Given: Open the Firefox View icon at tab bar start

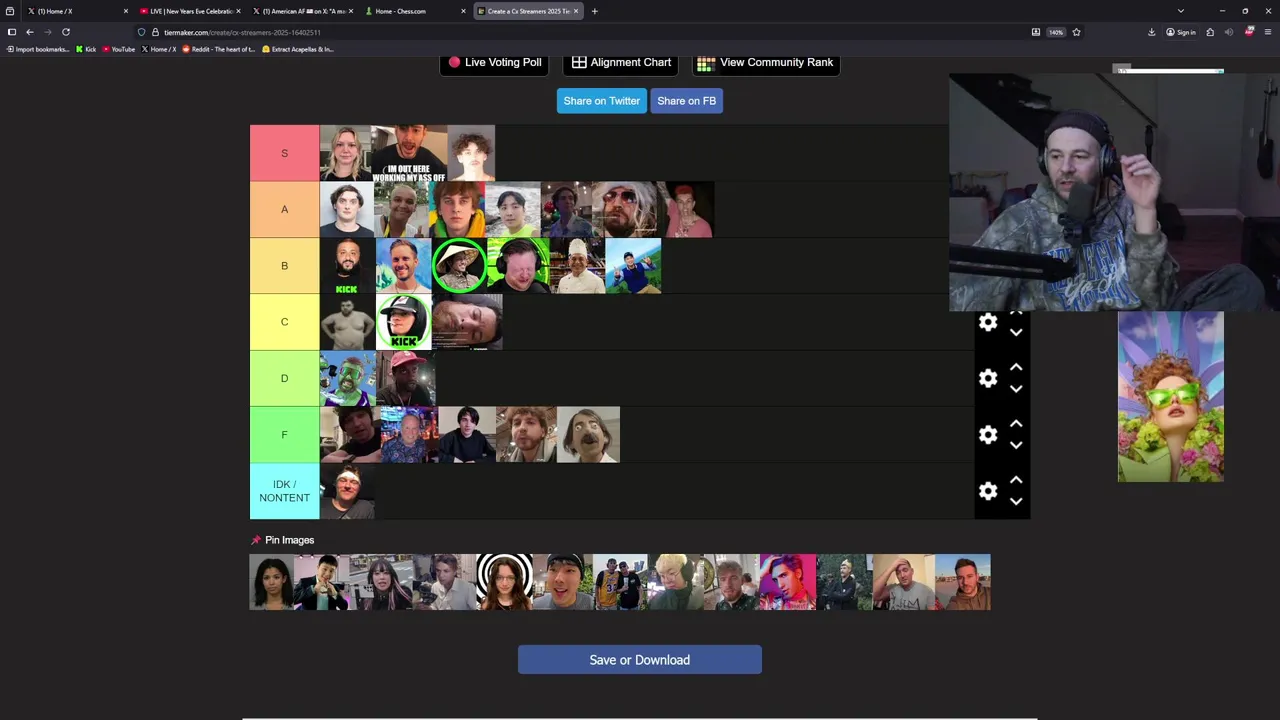Looking at the screenshot, I should tap(10, 11).
